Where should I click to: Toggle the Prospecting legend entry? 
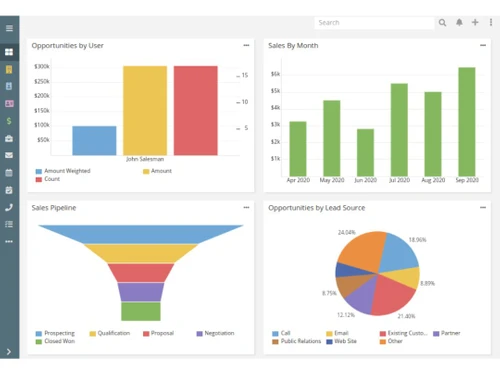(x=55, y=333)
